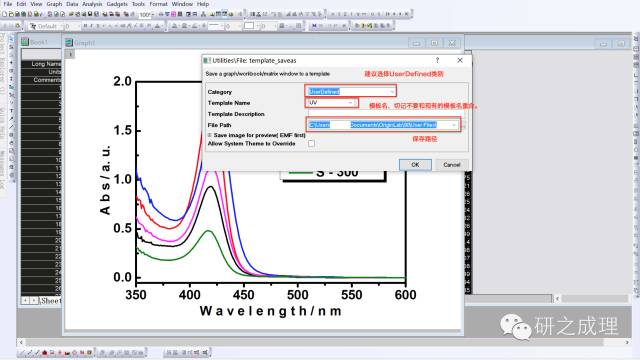The width and height of the screenshot is (640, 360).
Task: Toggle Allow System Theme to Override checkbox
Action: tap(311, 144)
